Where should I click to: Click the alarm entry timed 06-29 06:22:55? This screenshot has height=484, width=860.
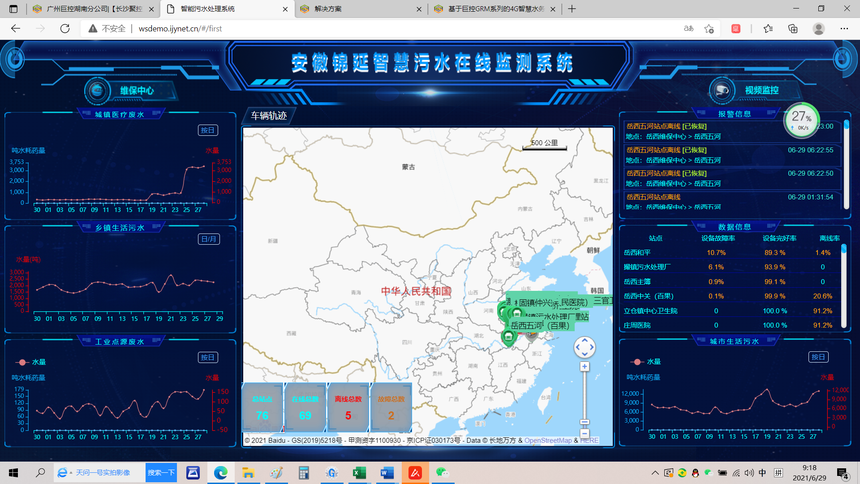coord(732,155)
